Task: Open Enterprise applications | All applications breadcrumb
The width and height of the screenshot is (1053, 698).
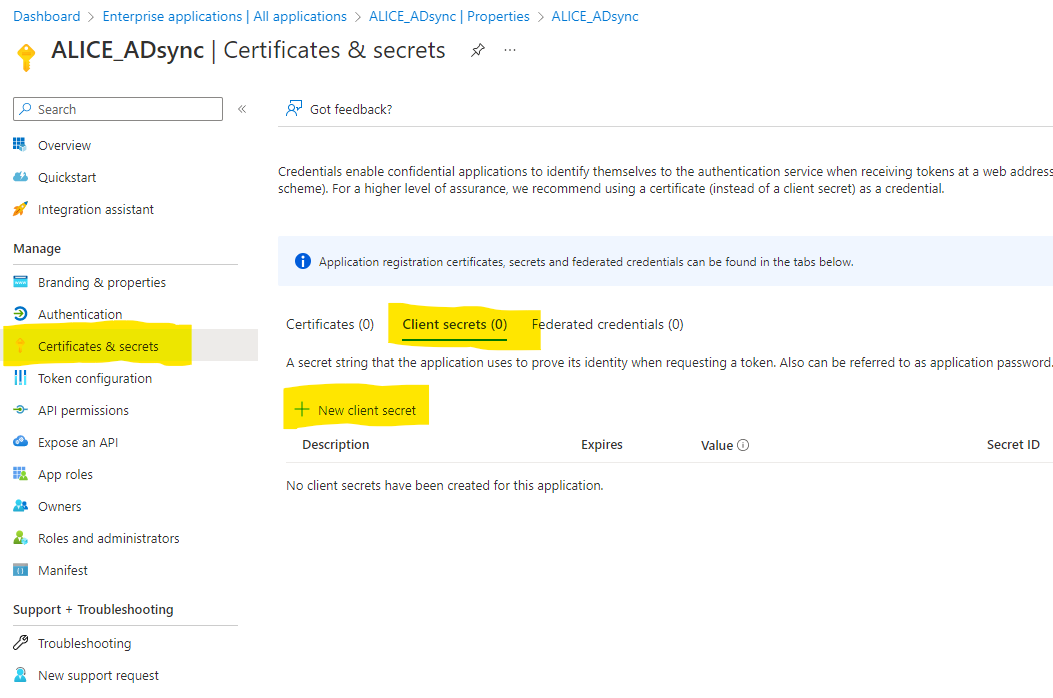Action: click(x=224, y=16)
